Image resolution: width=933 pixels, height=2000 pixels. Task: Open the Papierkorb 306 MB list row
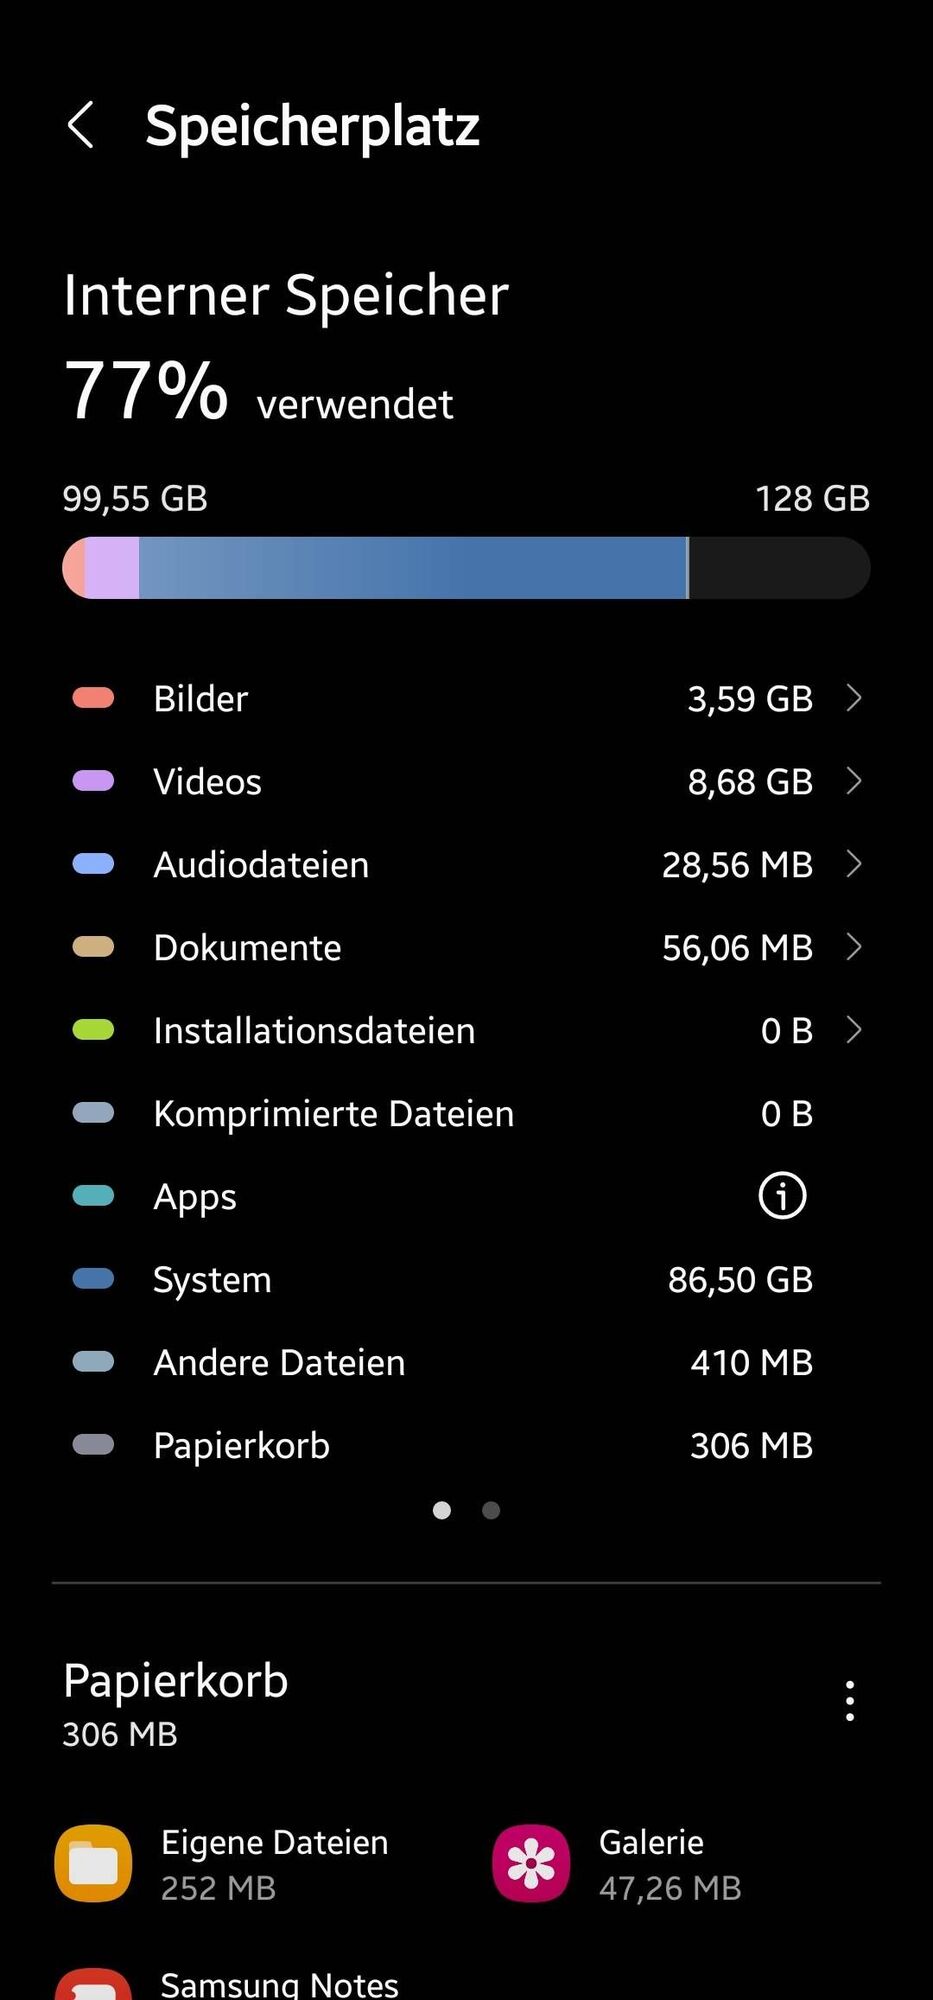pos(466,1445)
